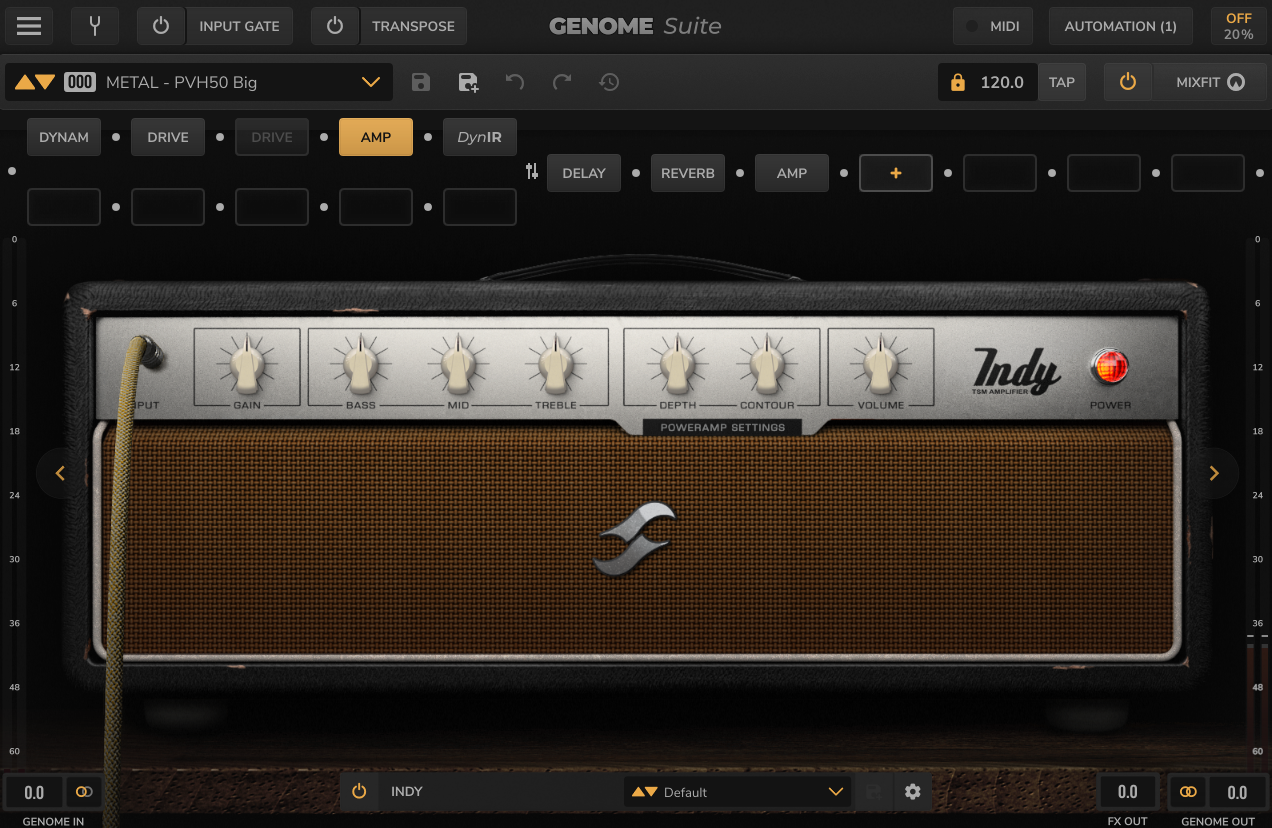
Task: Adjust the GAIN knob
Action: [x=246, y=365]
